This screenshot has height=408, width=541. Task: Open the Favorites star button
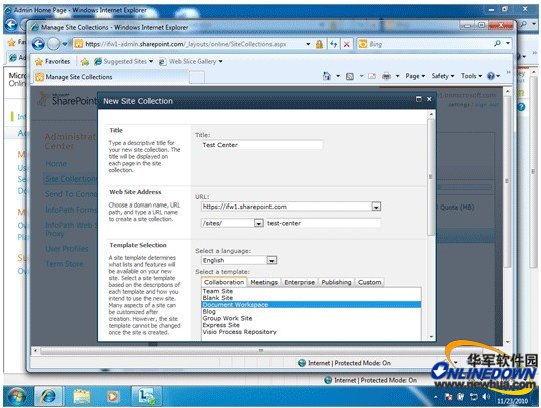tap(52, 61)
